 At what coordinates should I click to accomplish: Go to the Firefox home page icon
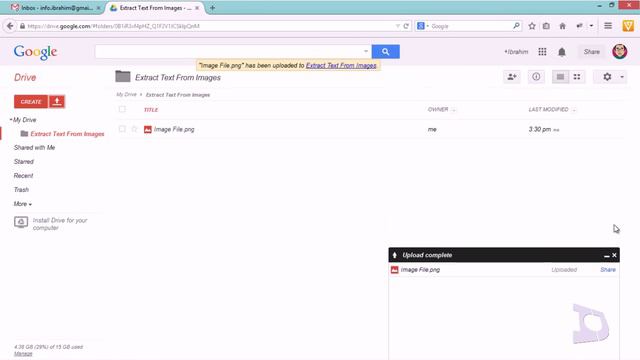tap(562, 26)
